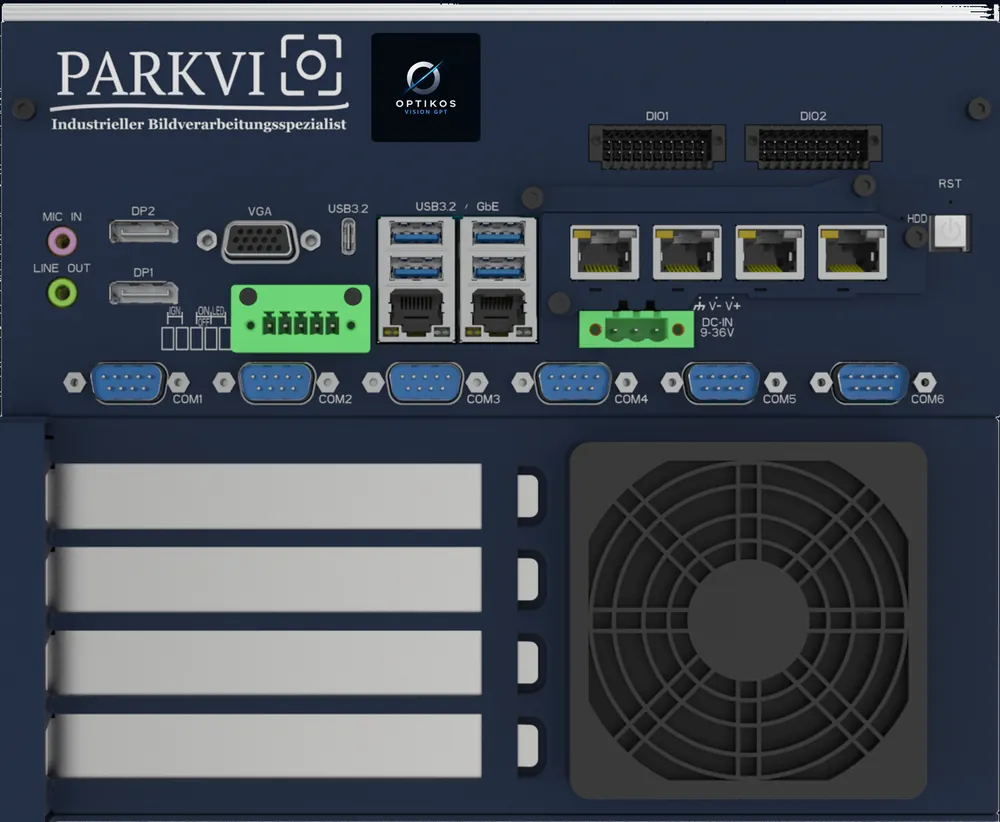The image size is (1000, 822).
Task: Click the HDD indicator label
Action: pyautogui.click(x=917, y=219)
